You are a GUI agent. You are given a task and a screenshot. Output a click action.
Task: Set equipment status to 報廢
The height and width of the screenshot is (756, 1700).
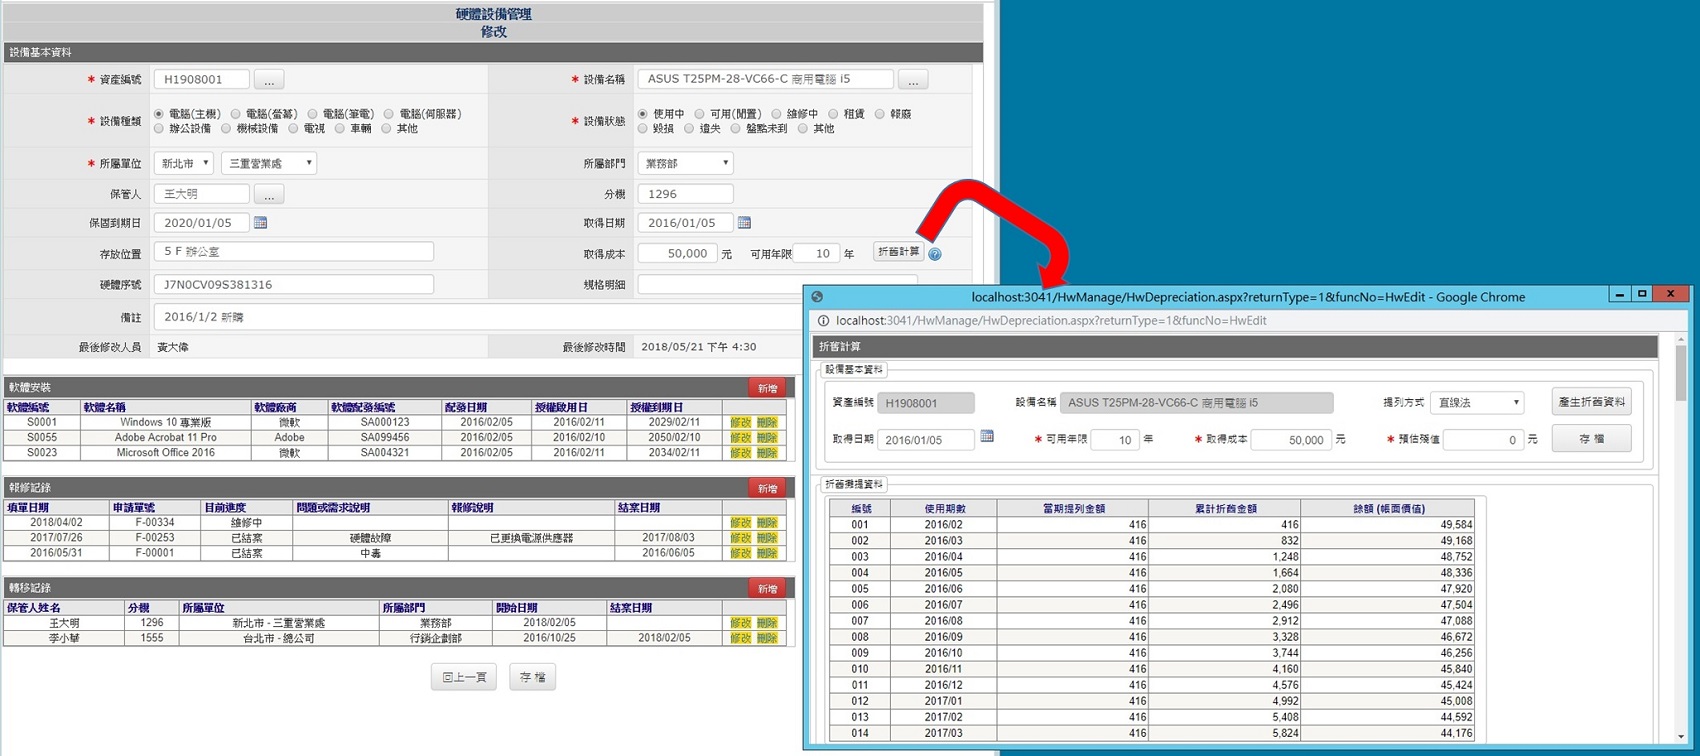880,114
